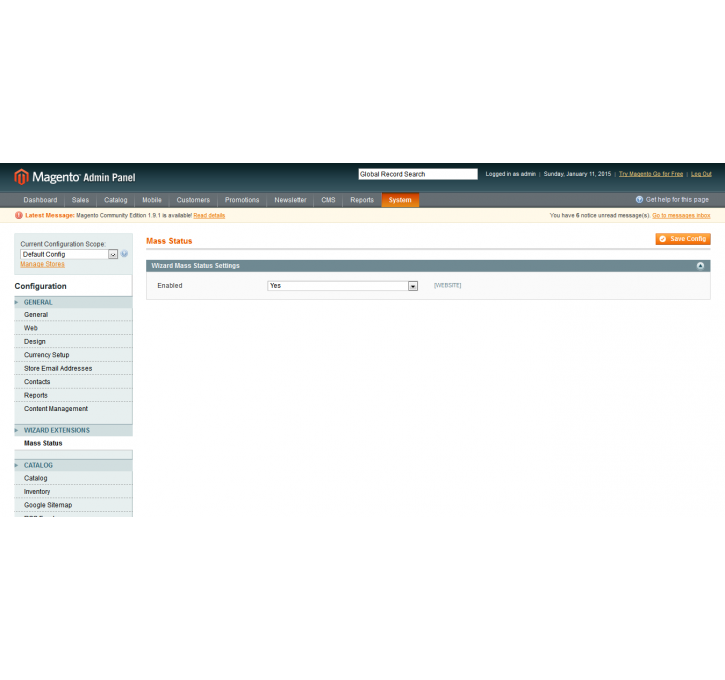
Task: Open the Default Config scope dropdown
Action: click(69, 254)
